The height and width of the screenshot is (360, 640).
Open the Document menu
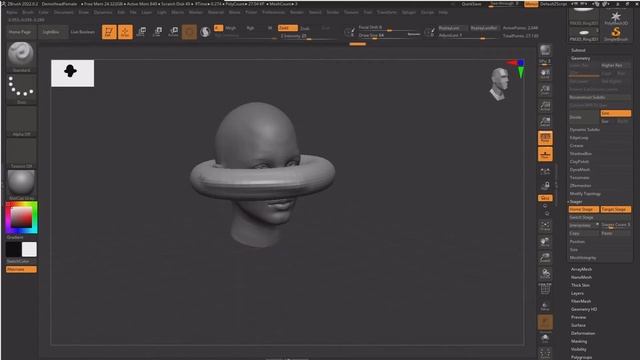coord(64,12)
